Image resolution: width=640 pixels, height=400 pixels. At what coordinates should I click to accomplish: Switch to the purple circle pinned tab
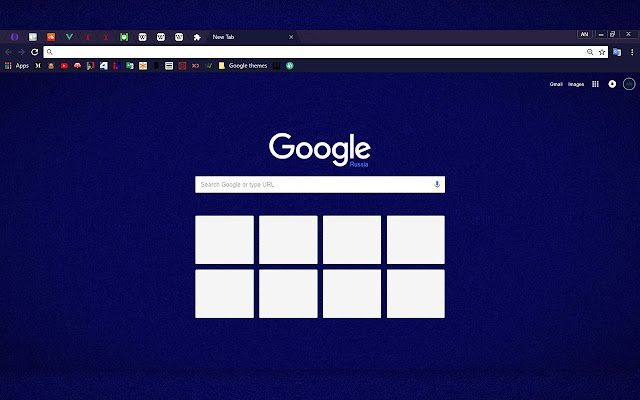pyautogui.click(x=15, y=37)
